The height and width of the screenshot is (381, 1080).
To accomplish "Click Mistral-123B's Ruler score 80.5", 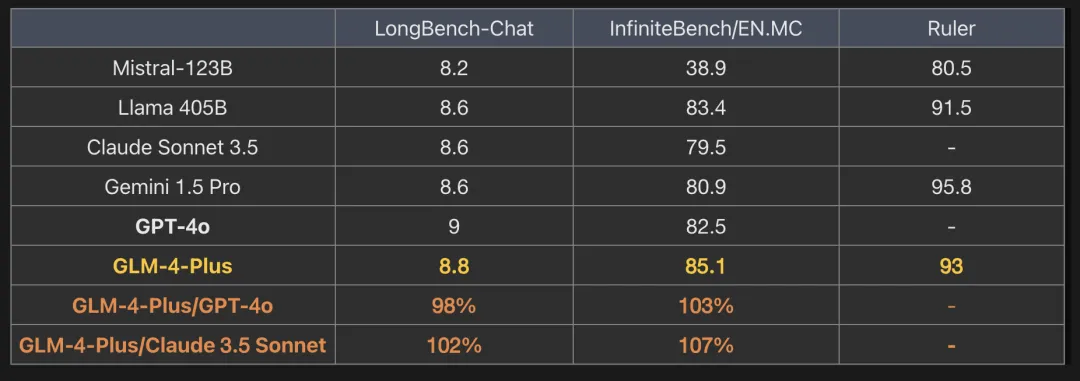I will tap(951, 68).
